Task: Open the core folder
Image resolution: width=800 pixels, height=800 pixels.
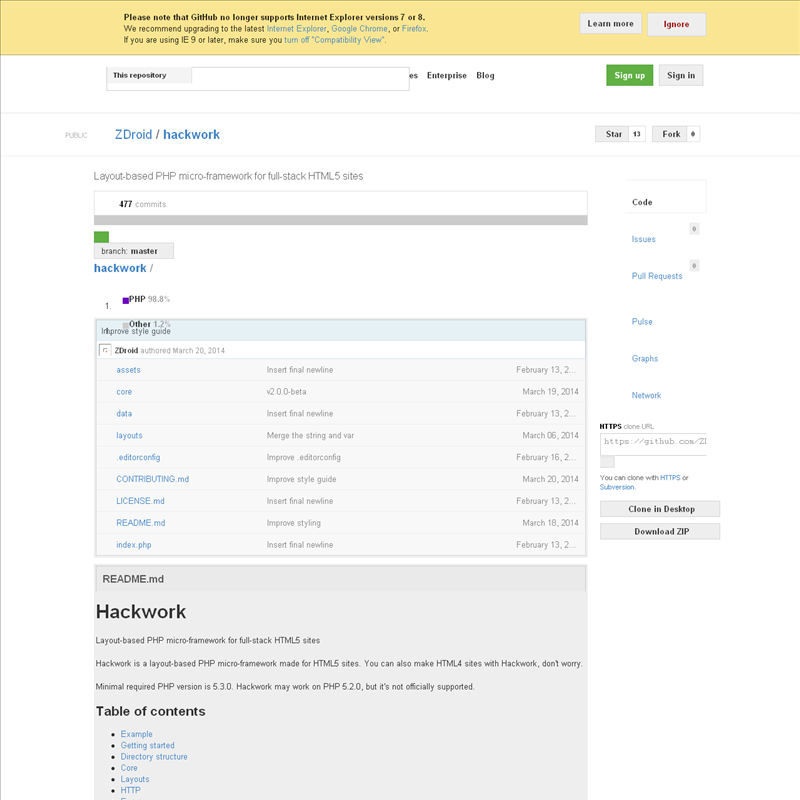Action: click(124, 392)
